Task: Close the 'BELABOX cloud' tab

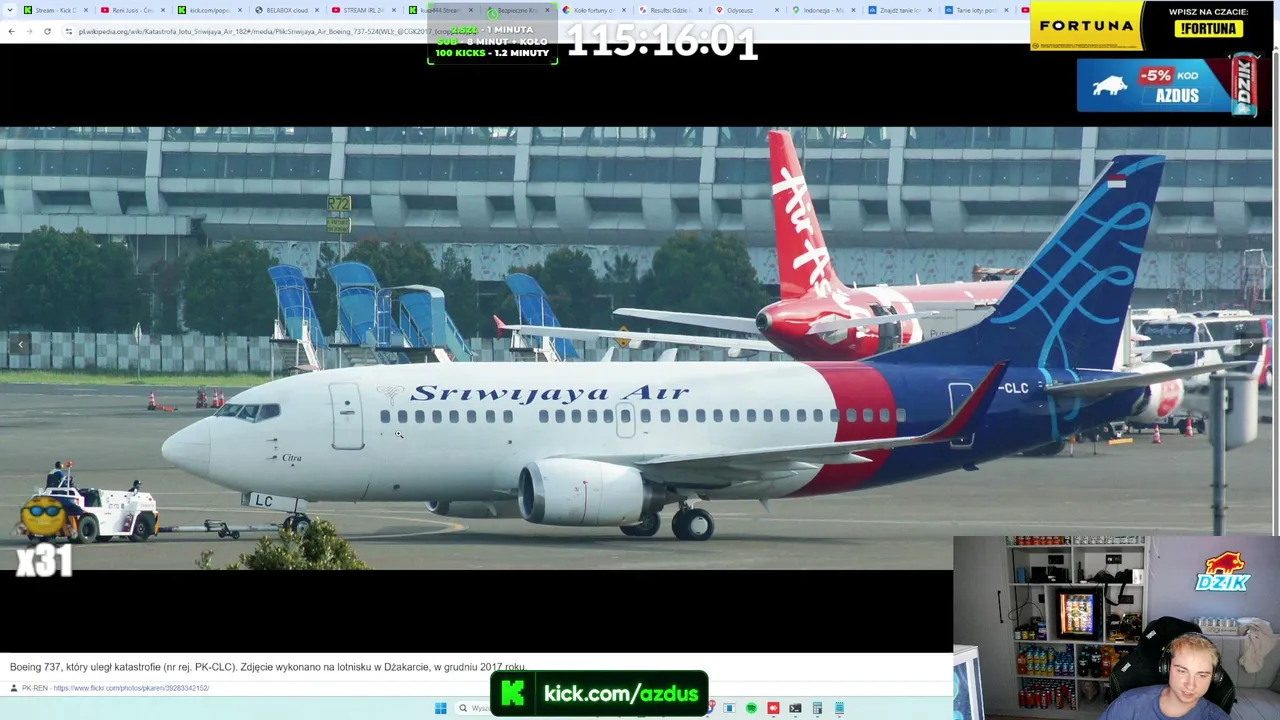Action: [318, 10]
